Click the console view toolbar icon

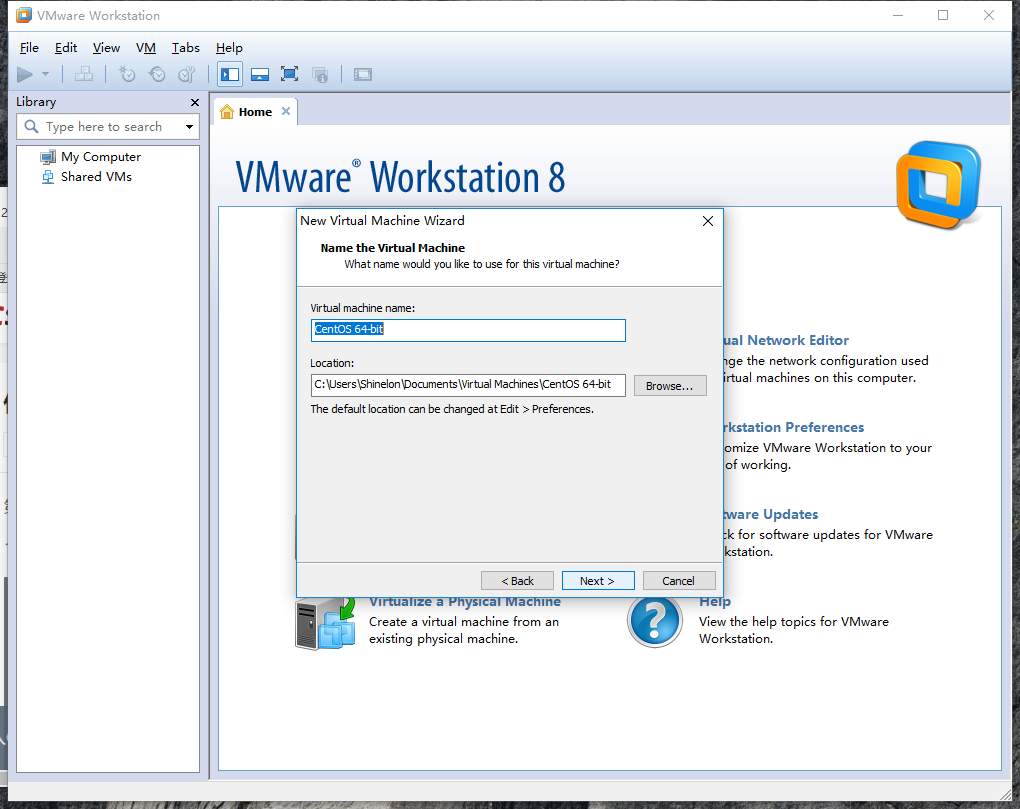(363, 75)
